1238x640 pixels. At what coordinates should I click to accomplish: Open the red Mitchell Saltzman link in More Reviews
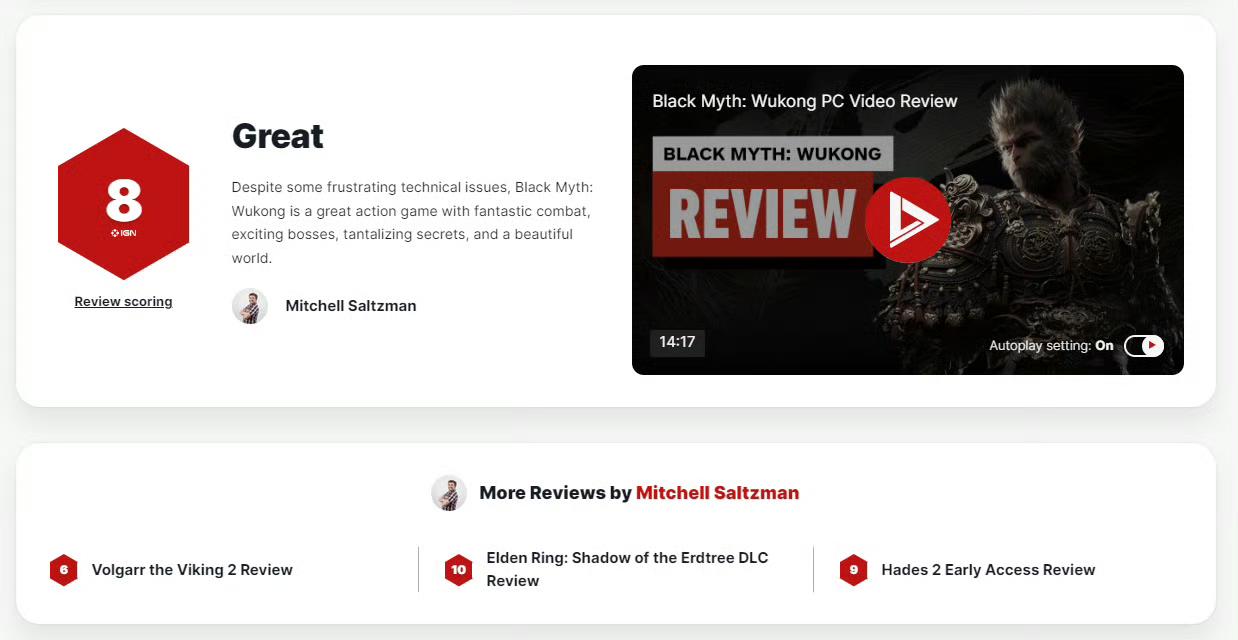point(717,493)
